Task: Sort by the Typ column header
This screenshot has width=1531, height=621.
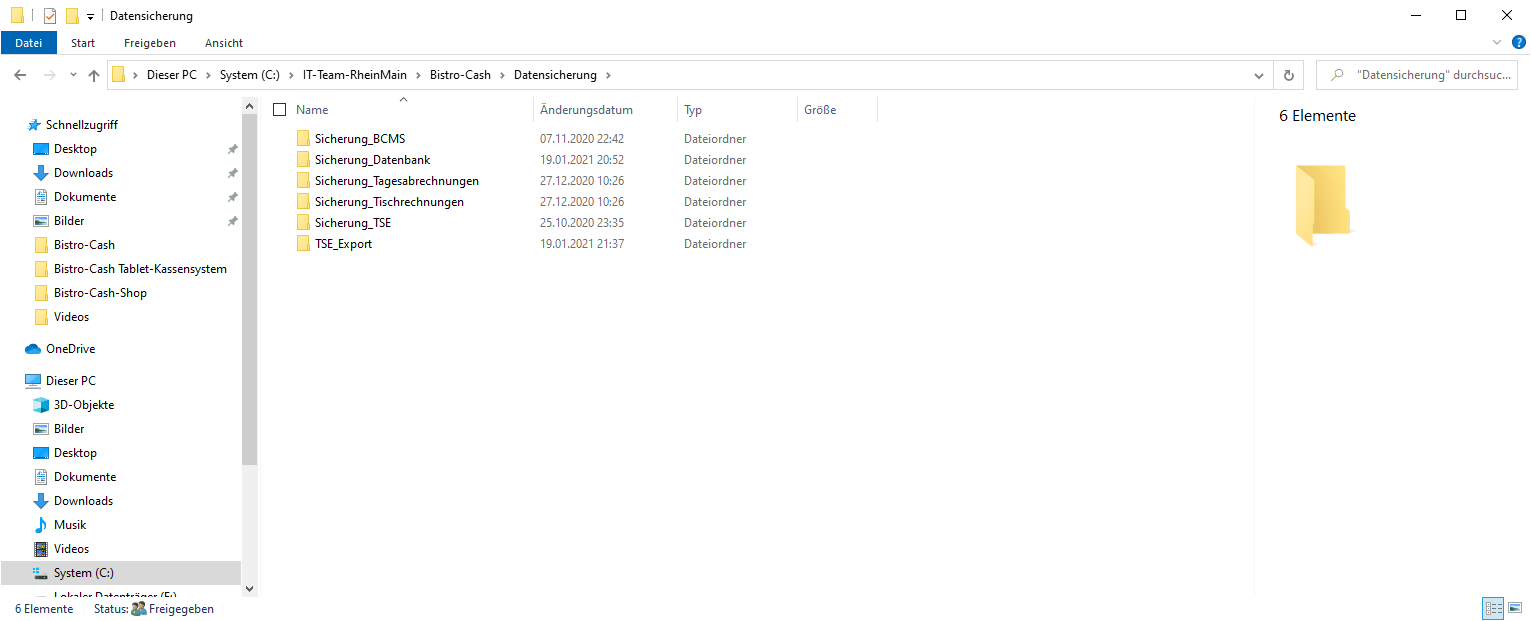Action: pos(693,110)
